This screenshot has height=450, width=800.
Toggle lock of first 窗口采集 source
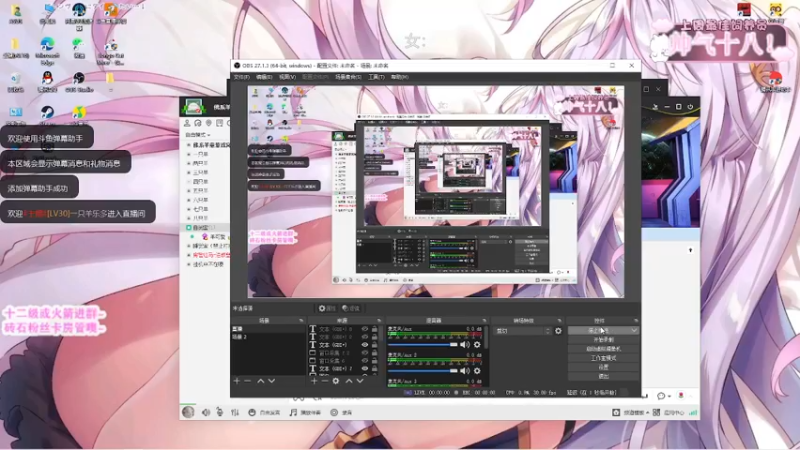pos(374,353)
